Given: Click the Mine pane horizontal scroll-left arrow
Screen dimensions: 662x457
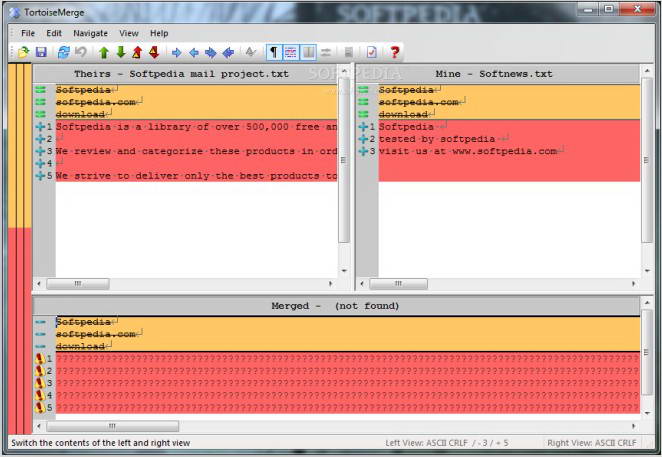Looking at the screenshot, I should (x=362, y=284).
